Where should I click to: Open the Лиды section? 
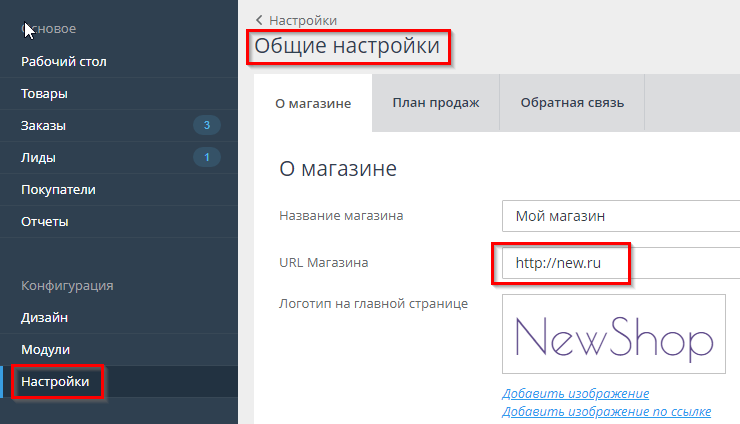point(38,157)
